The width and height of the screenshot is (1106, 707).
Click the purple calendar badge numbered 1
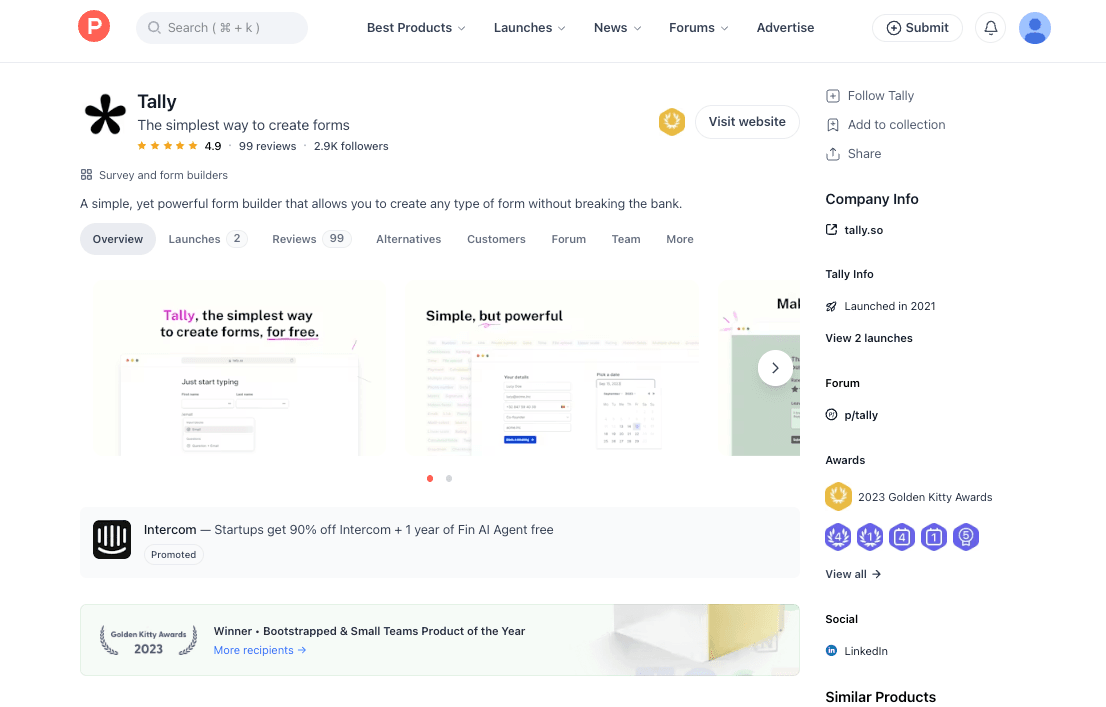pos(933,537)
